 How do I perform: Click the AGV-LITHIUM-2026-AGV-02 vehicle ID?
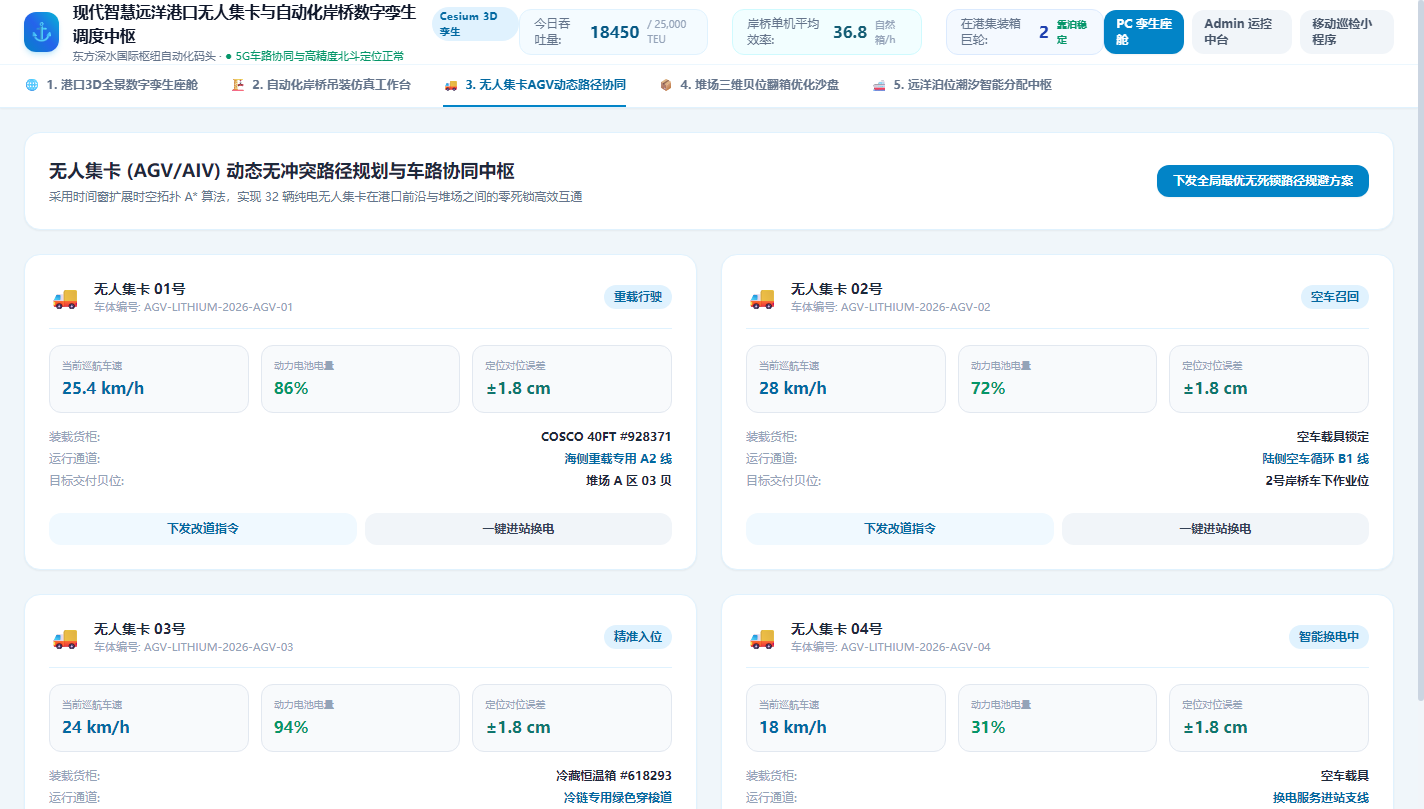(x=916, y=307)
